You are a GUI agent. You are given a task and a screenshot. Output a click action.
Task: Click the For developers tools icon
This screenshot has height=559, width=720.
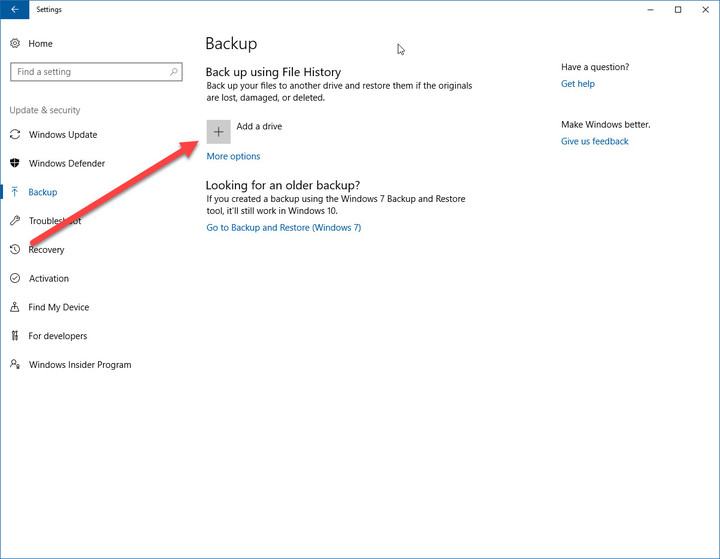coord(15,336)
